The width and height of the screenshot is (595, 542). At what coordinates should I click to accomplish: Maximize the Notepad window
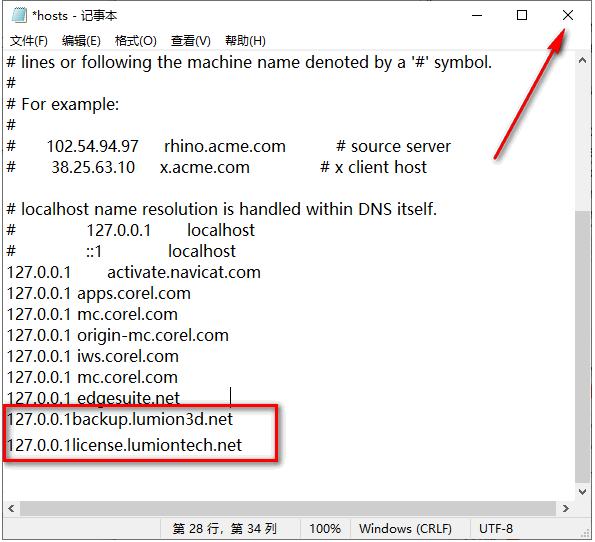click(522, 16)
